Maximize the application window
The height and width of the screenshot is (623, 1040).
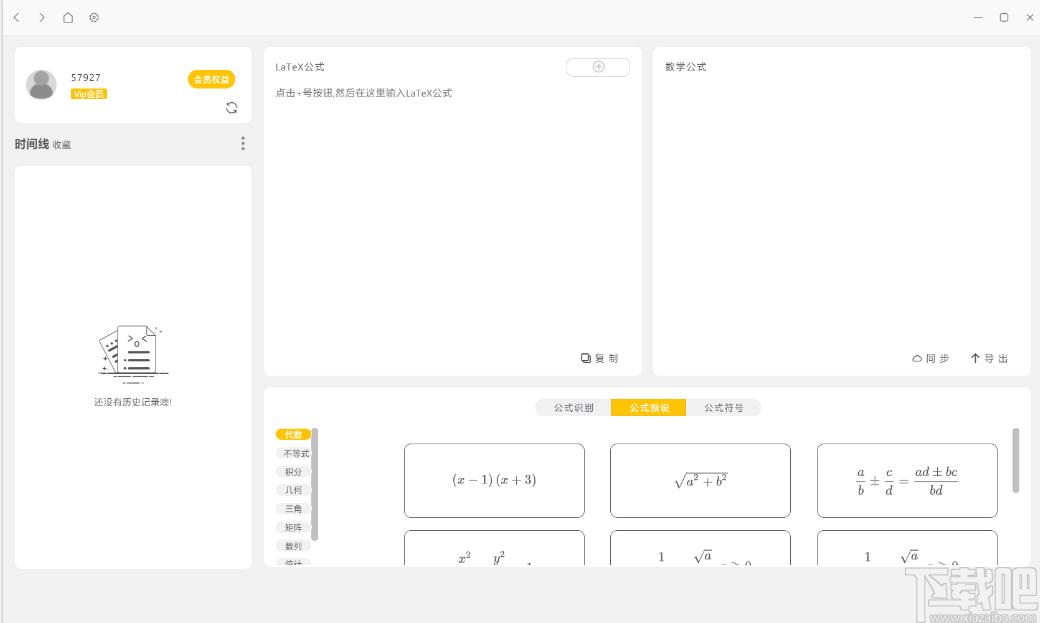(x=1004, y=17)
